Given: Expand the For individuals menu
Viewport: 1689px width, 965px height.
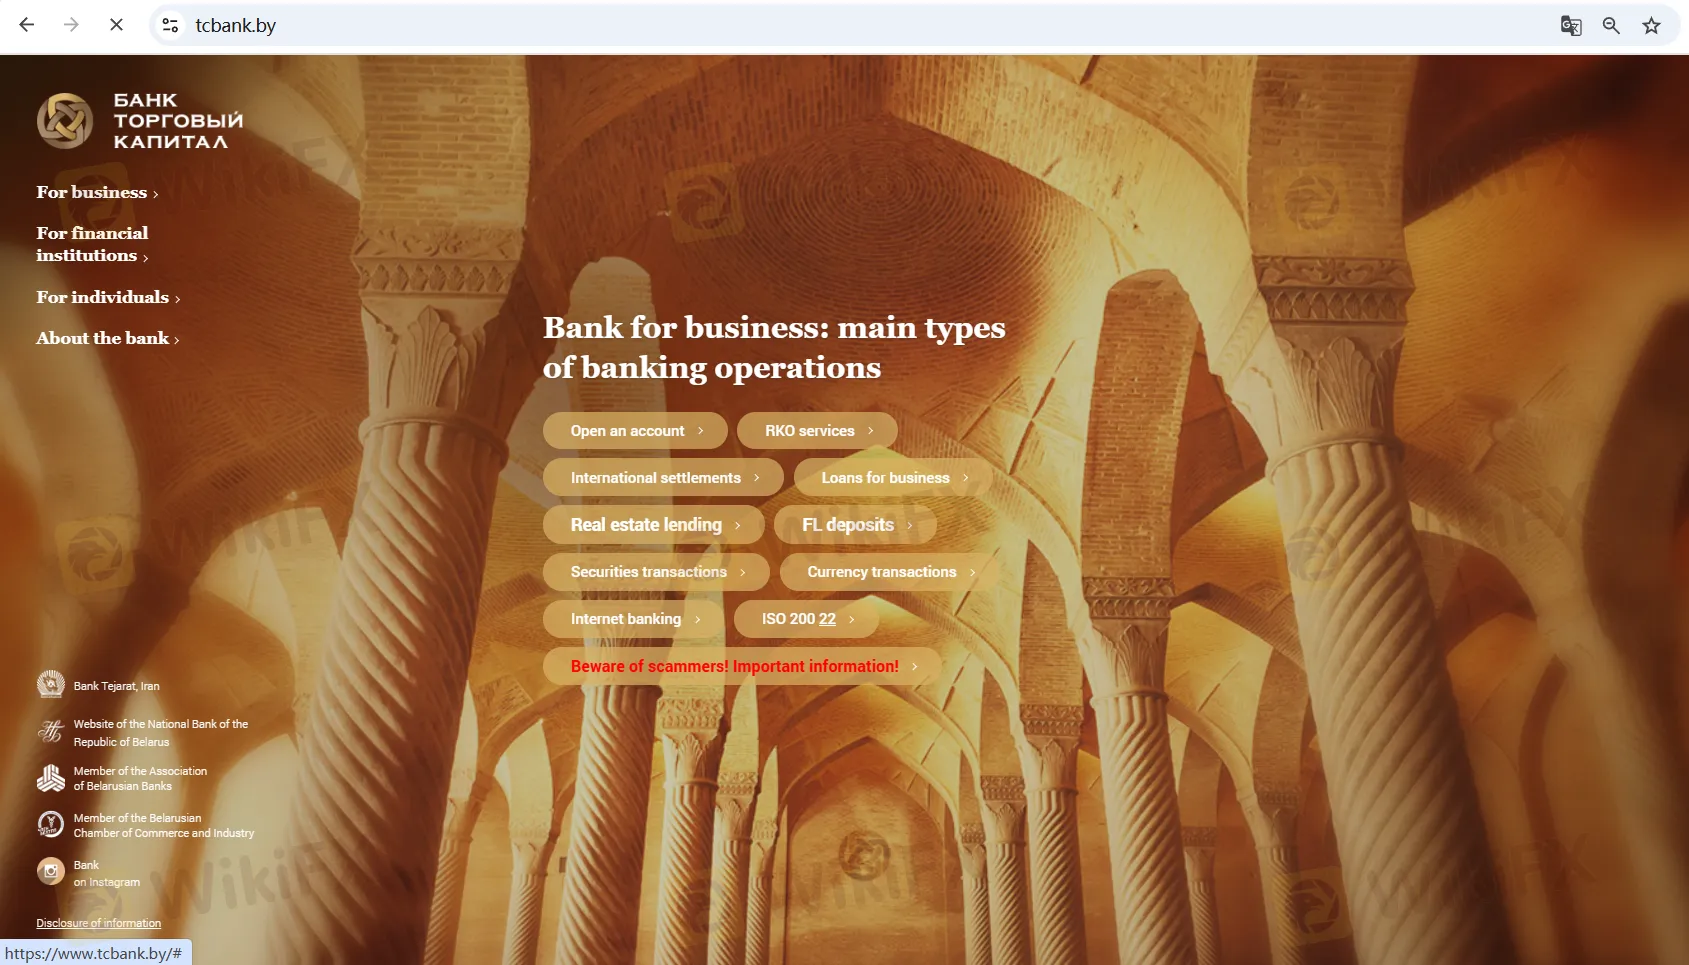Looking at the screenshot, I should pyautogui.click(x=108, y=297).
